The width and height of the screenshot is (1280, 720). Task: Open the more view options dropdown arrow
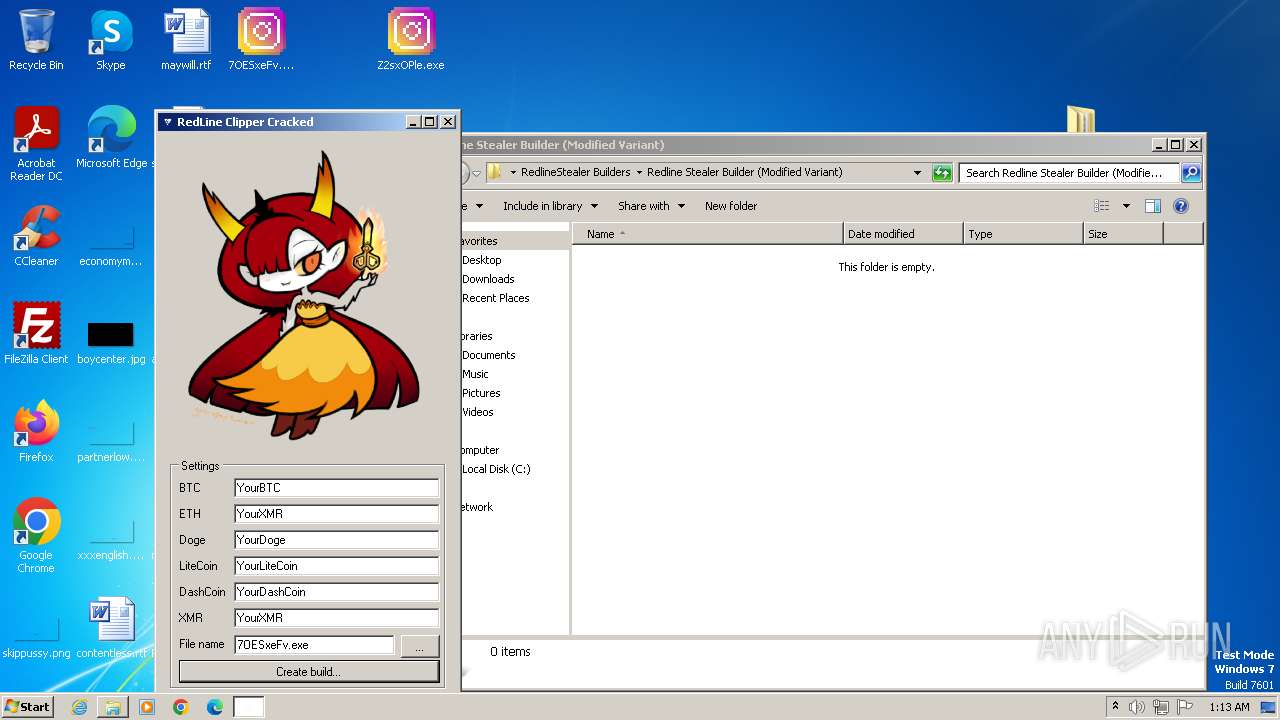pyautogui.click(x=1125, y=206)
